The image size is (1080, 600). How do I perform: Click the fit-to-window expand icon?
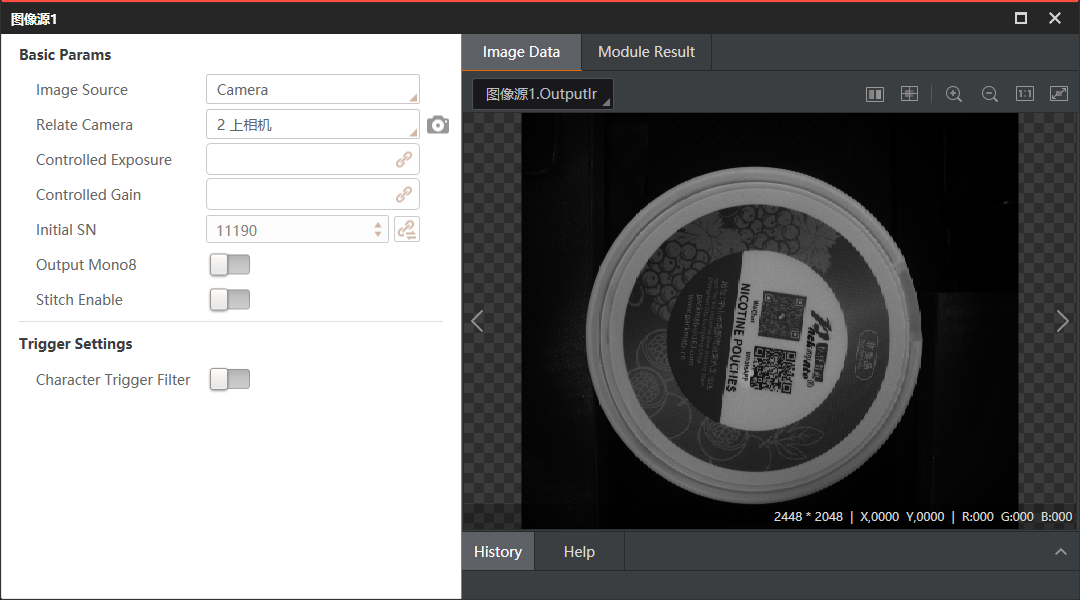point(1059,94)
